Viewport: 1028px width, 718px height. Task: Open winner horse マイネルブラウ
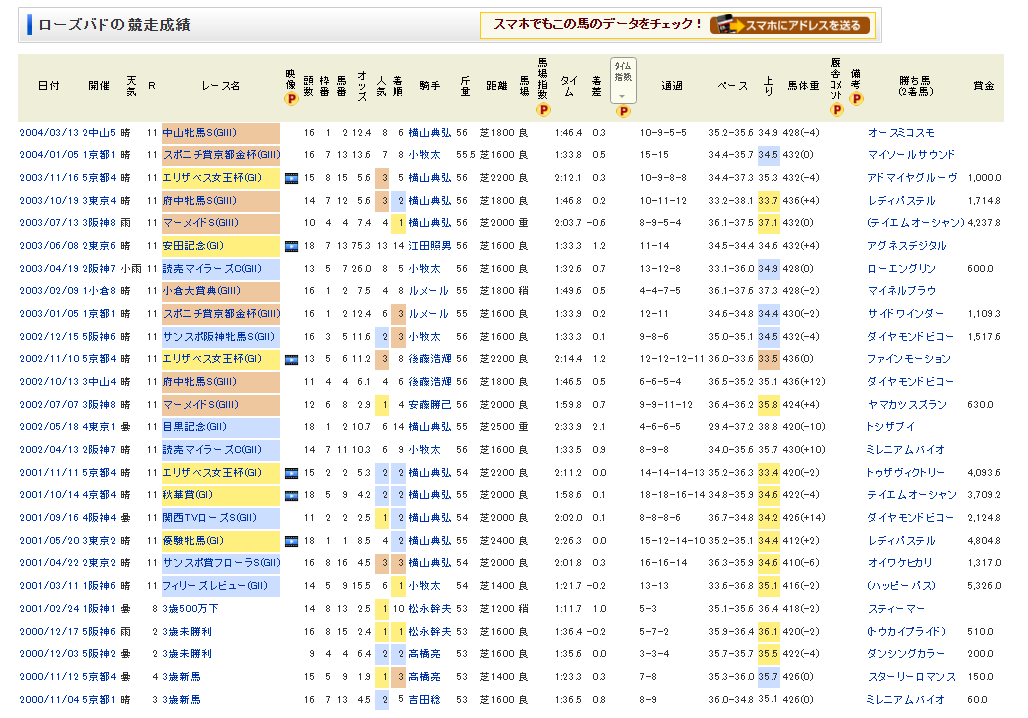(x=901, y=291)
